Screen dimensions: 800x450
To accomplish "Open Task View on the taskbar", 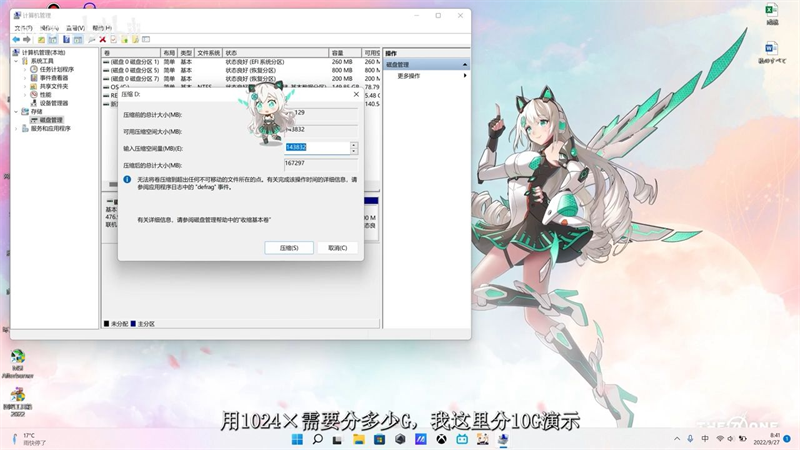I will (338, 439).
